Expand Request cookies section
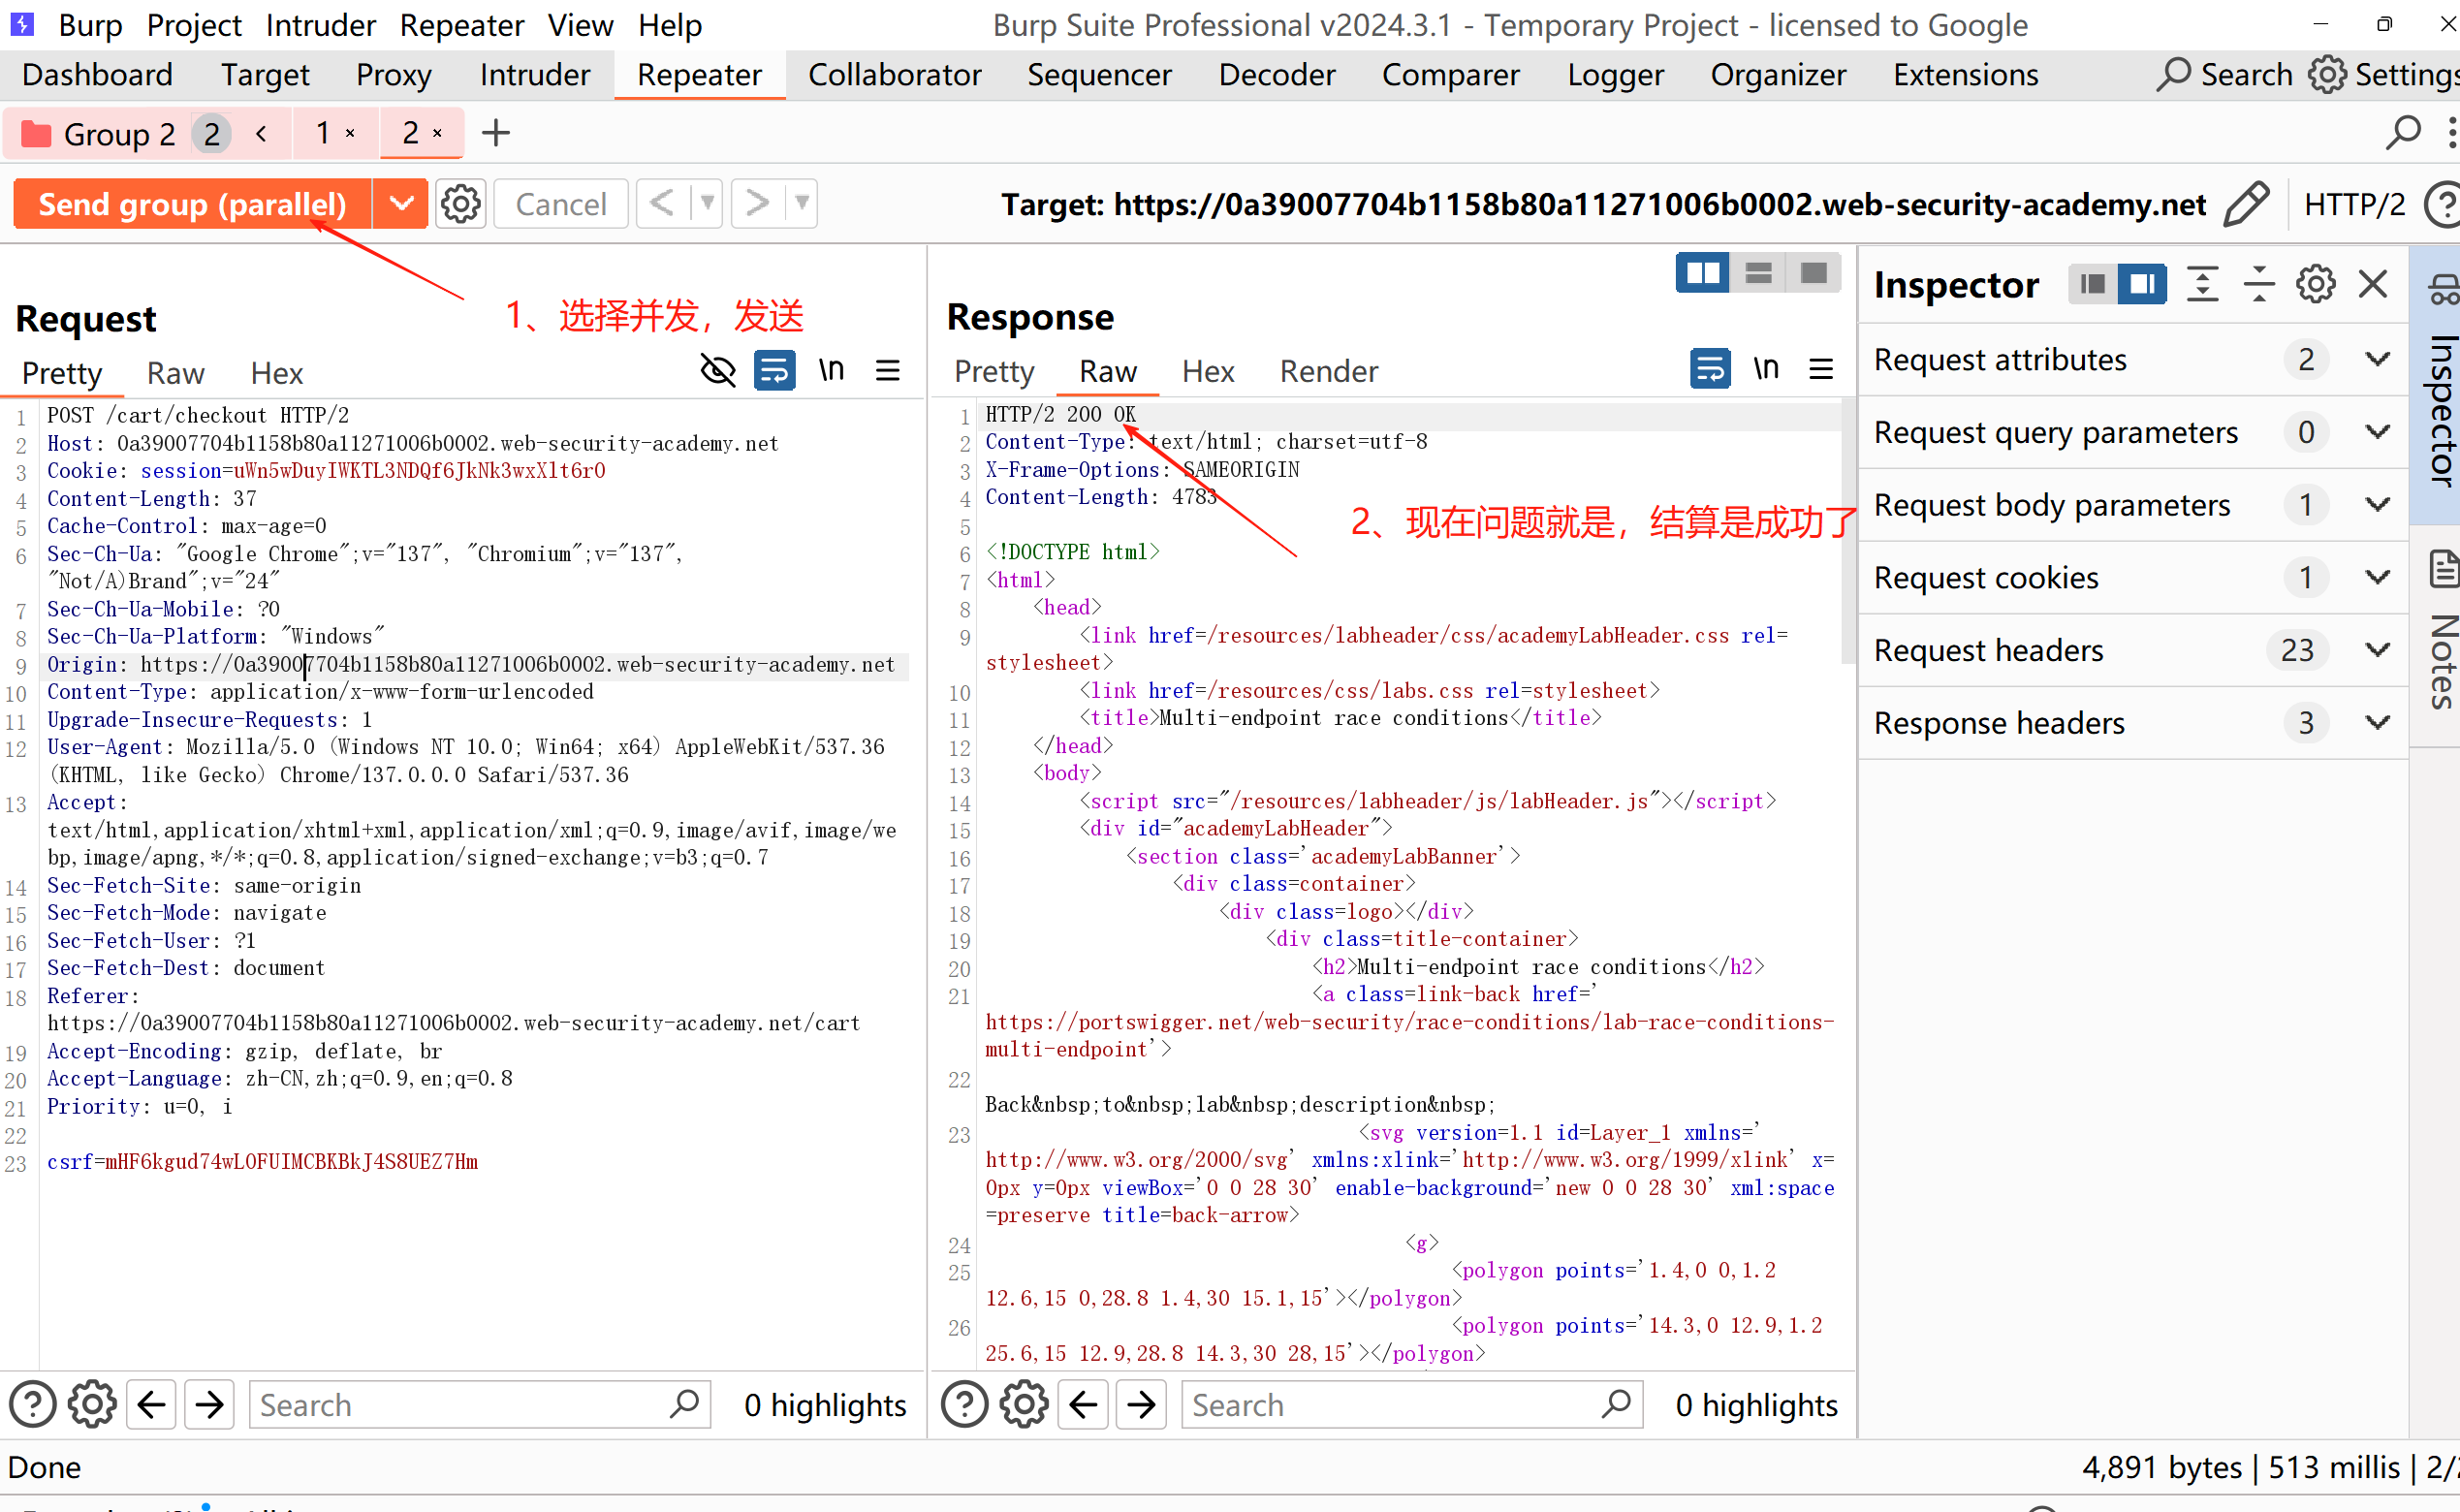Image resolution: width=2460 pixels, height=1512 pixels. pos(2378,577)
